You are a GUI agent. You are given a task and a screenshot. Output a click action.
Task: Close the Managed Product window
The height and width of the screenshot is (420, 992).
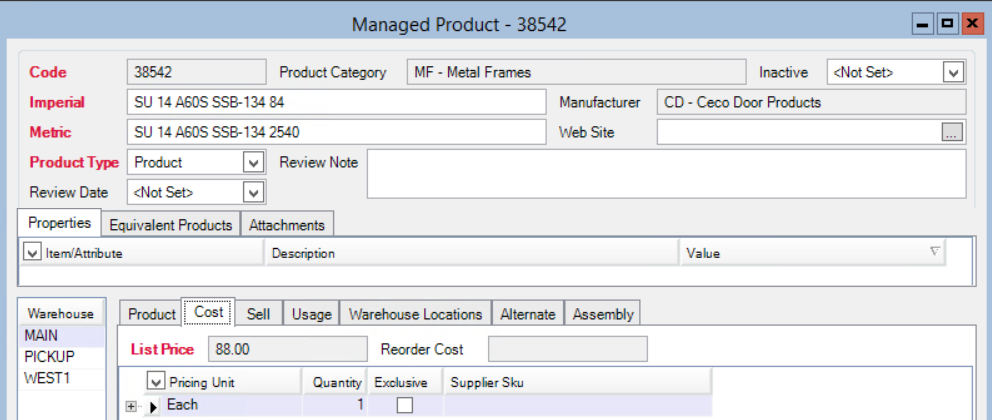tap(970, 22)
